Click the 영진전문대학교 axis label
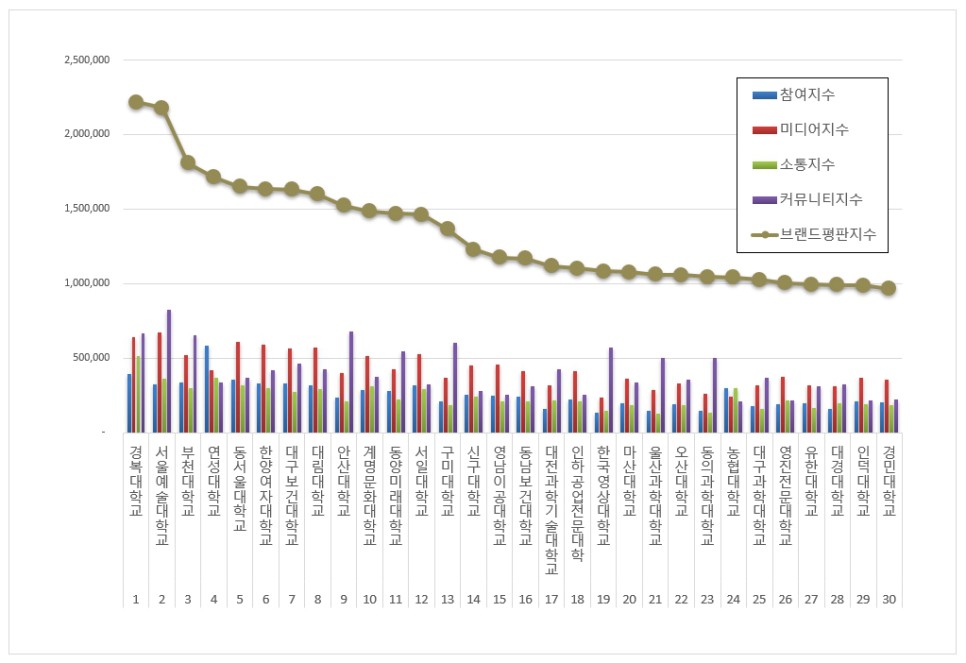This screenshot has height=663, width=966. point(785,495)
